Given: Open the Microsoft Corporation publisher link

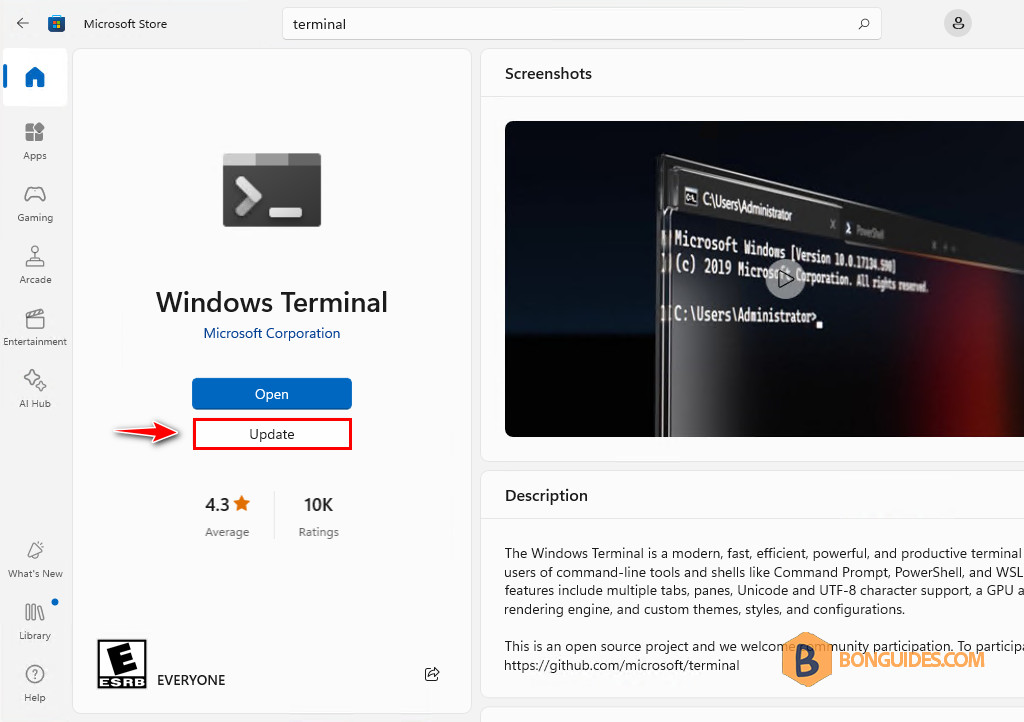Looking at the screenshot, I should tap(272, 333).
